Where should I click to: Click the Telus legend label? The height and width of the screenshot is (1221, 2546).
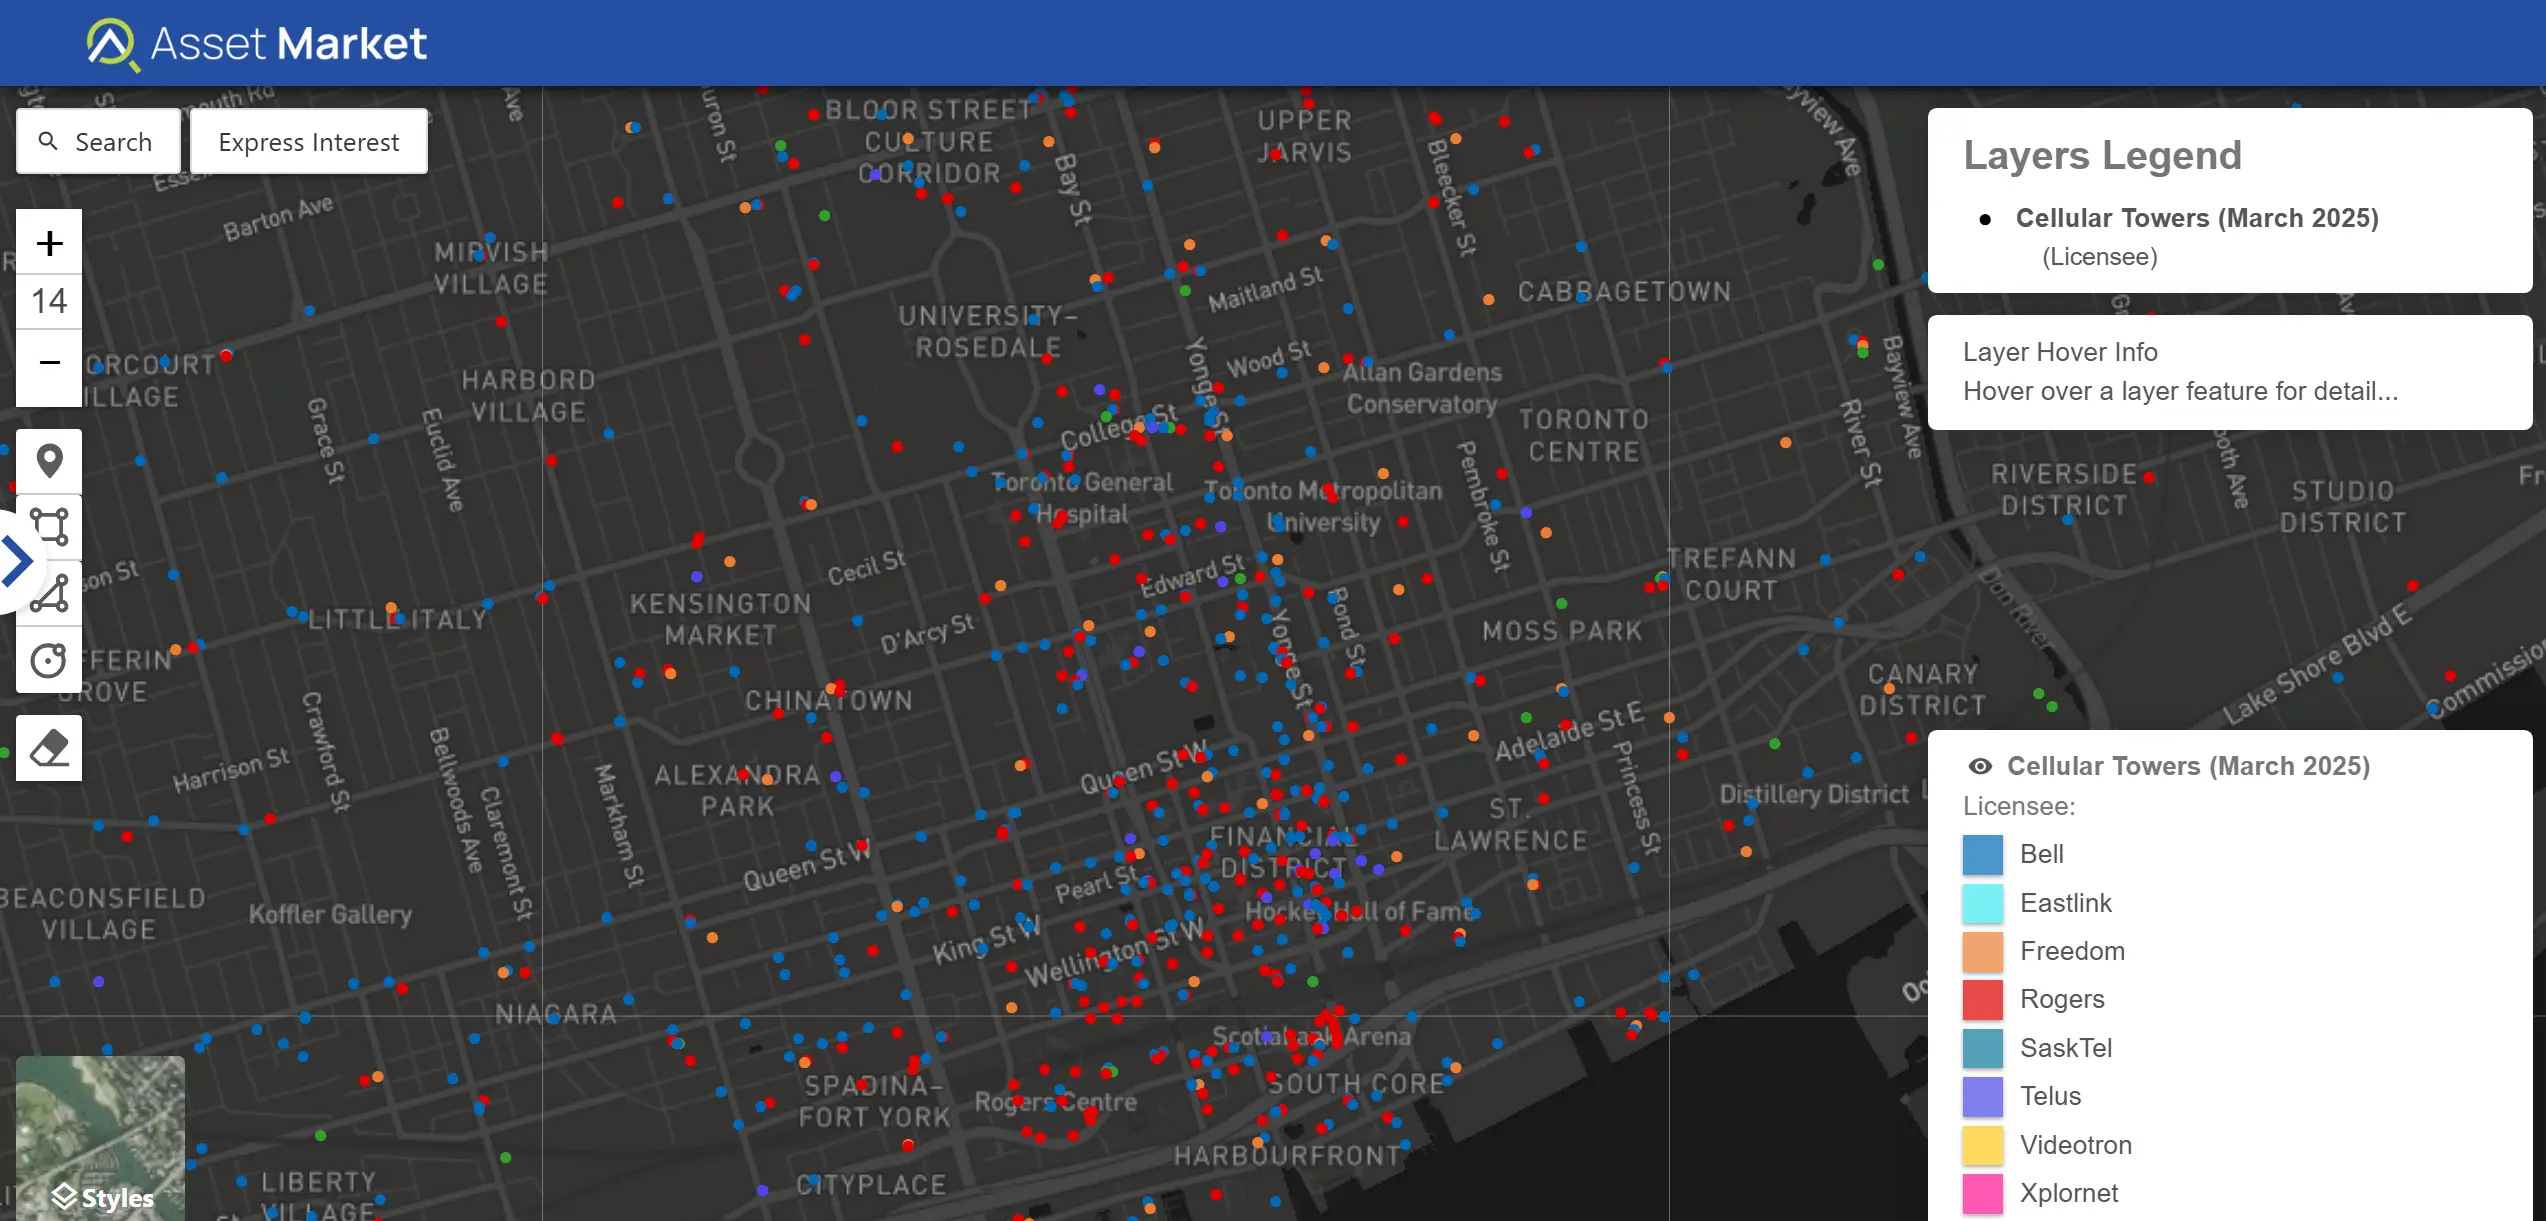(2050, 1096)
